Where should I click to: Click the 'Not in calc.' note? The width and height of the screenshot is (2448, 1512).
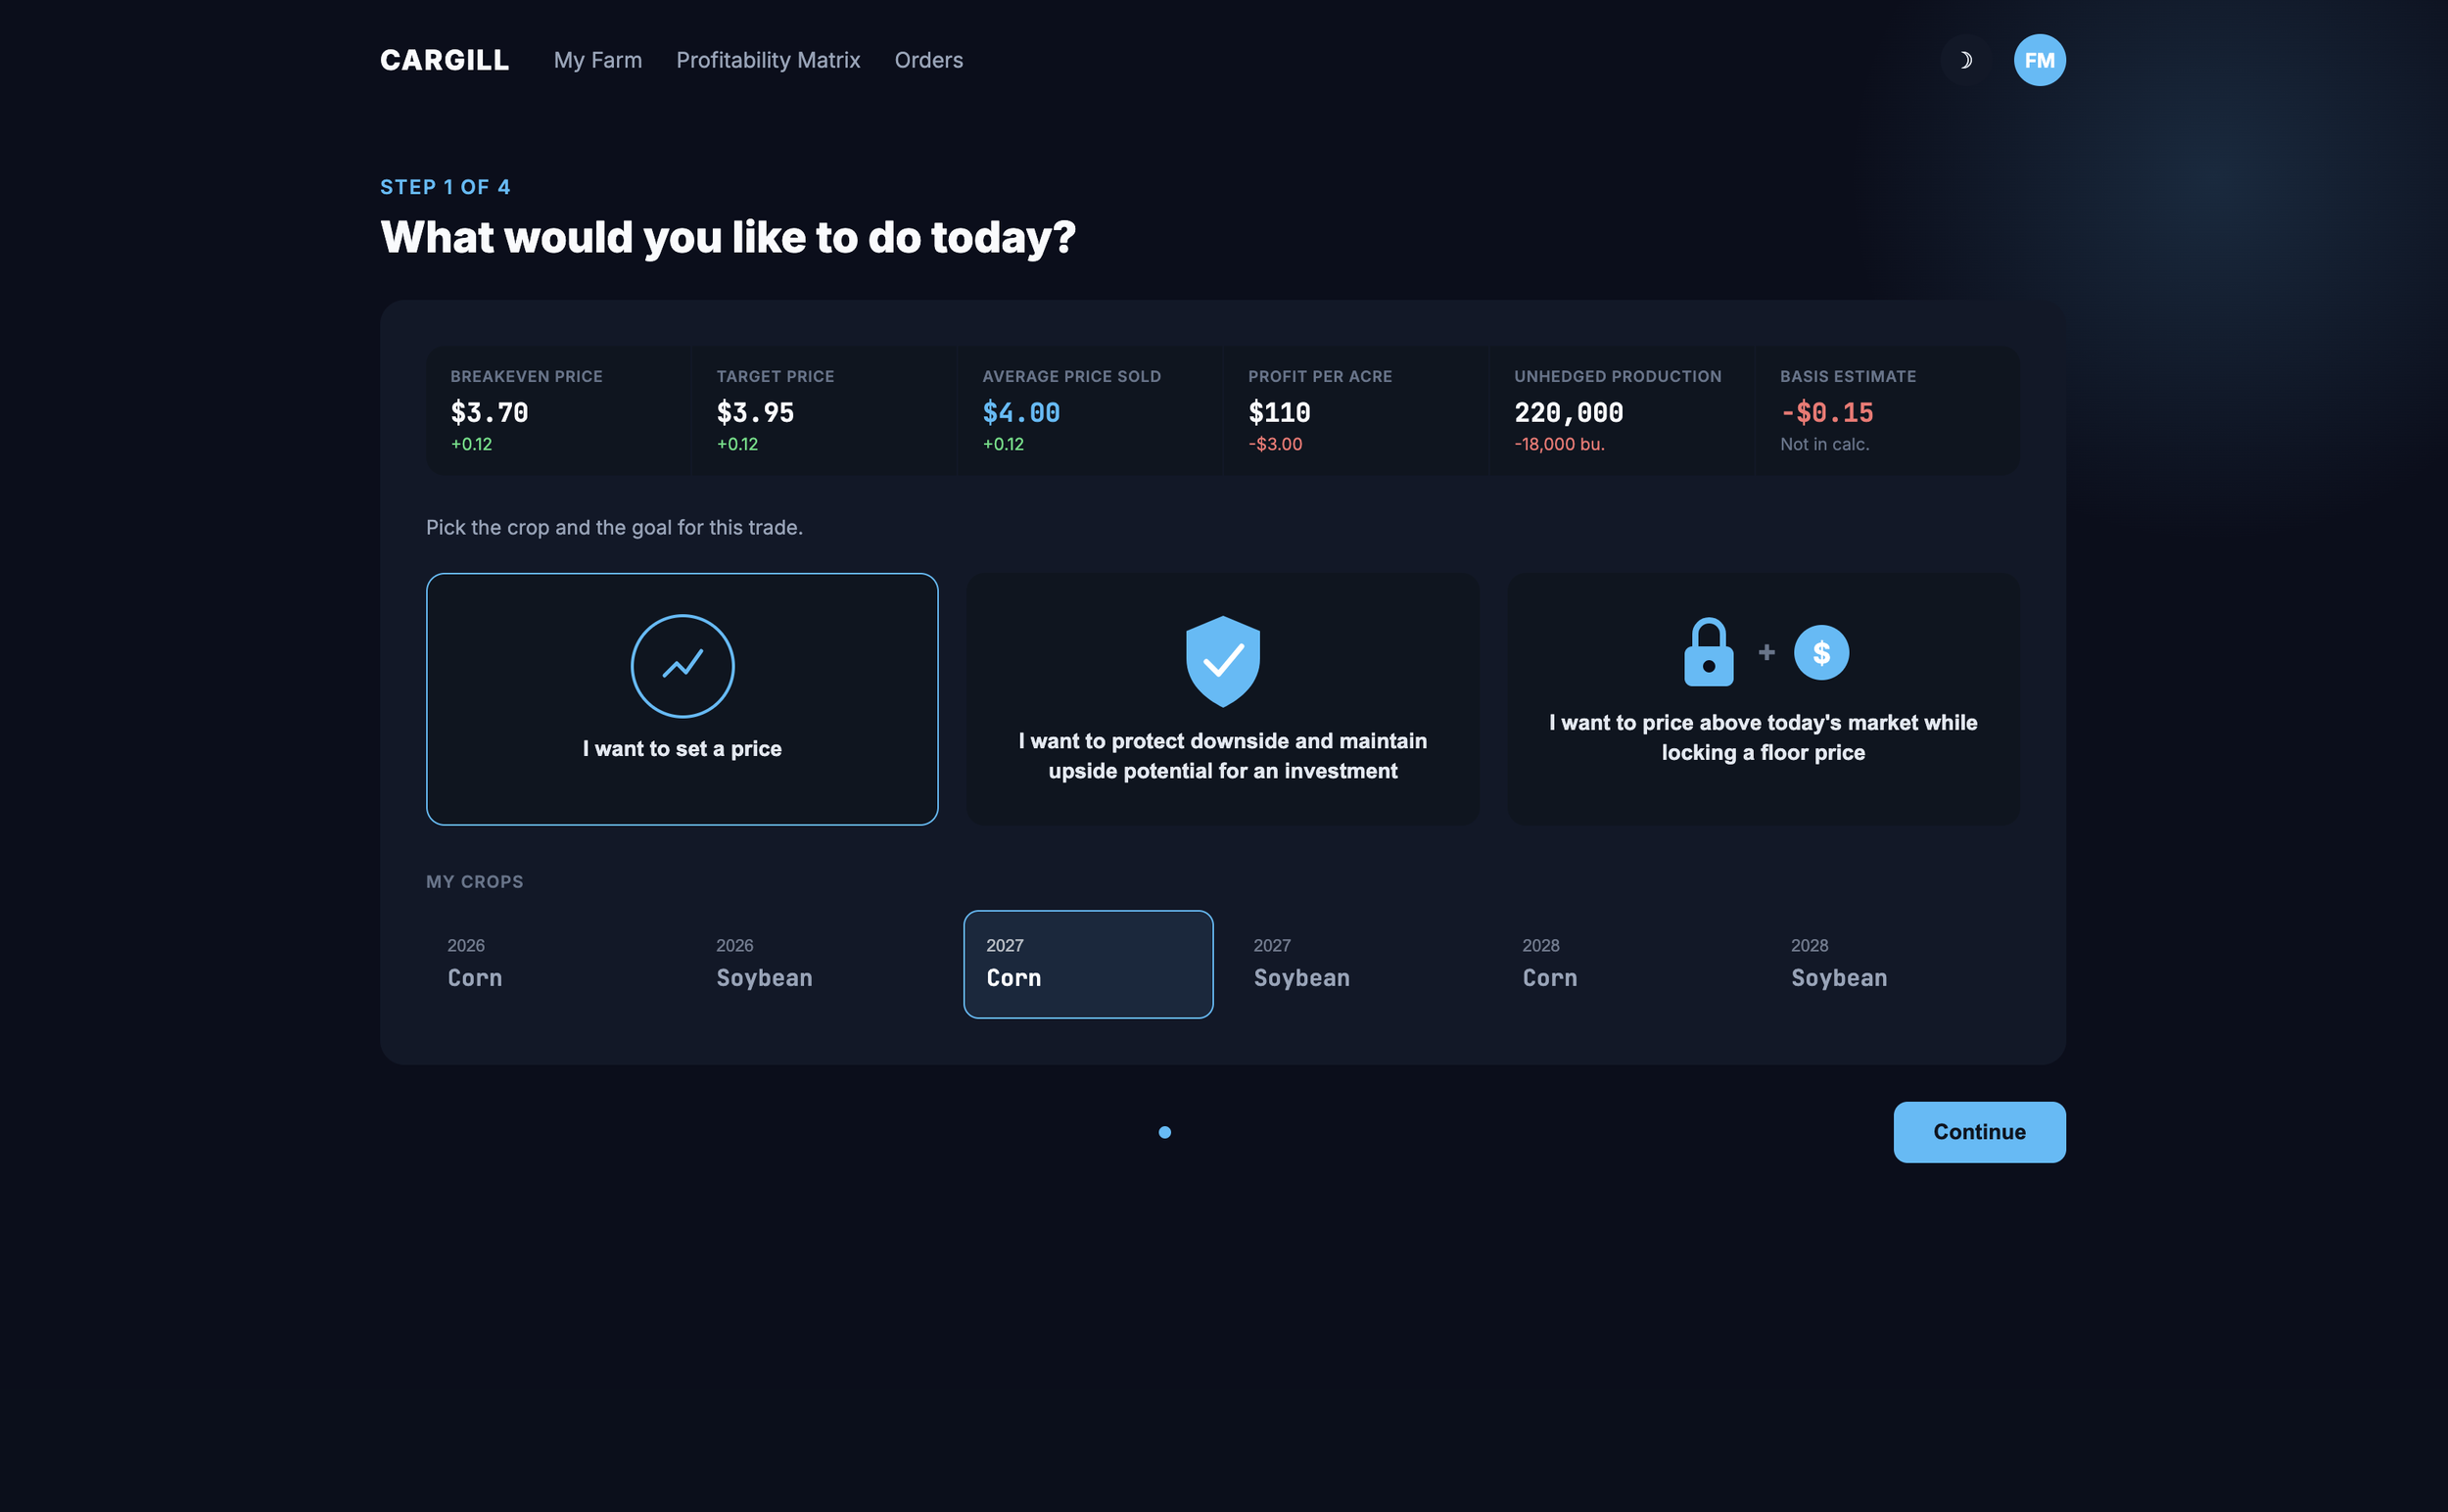coord(1824,444)
